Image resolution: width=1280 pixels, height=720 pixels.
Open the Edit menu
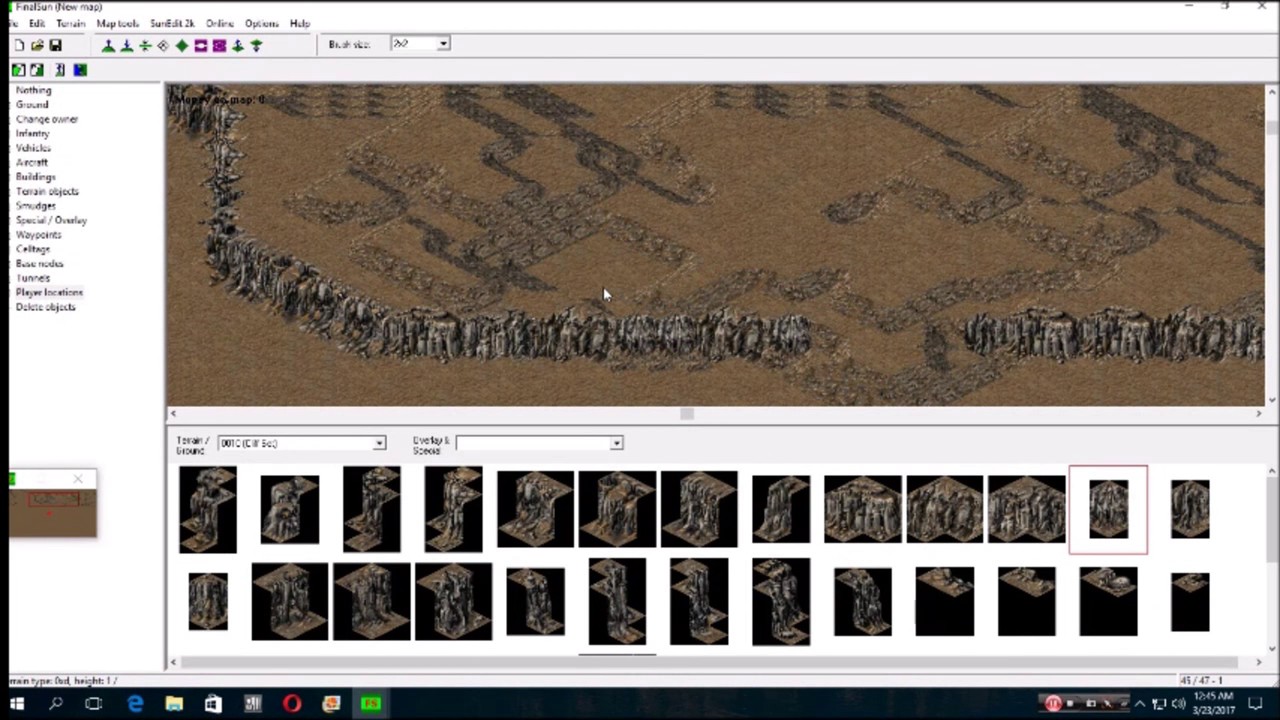tap(36, 23)
